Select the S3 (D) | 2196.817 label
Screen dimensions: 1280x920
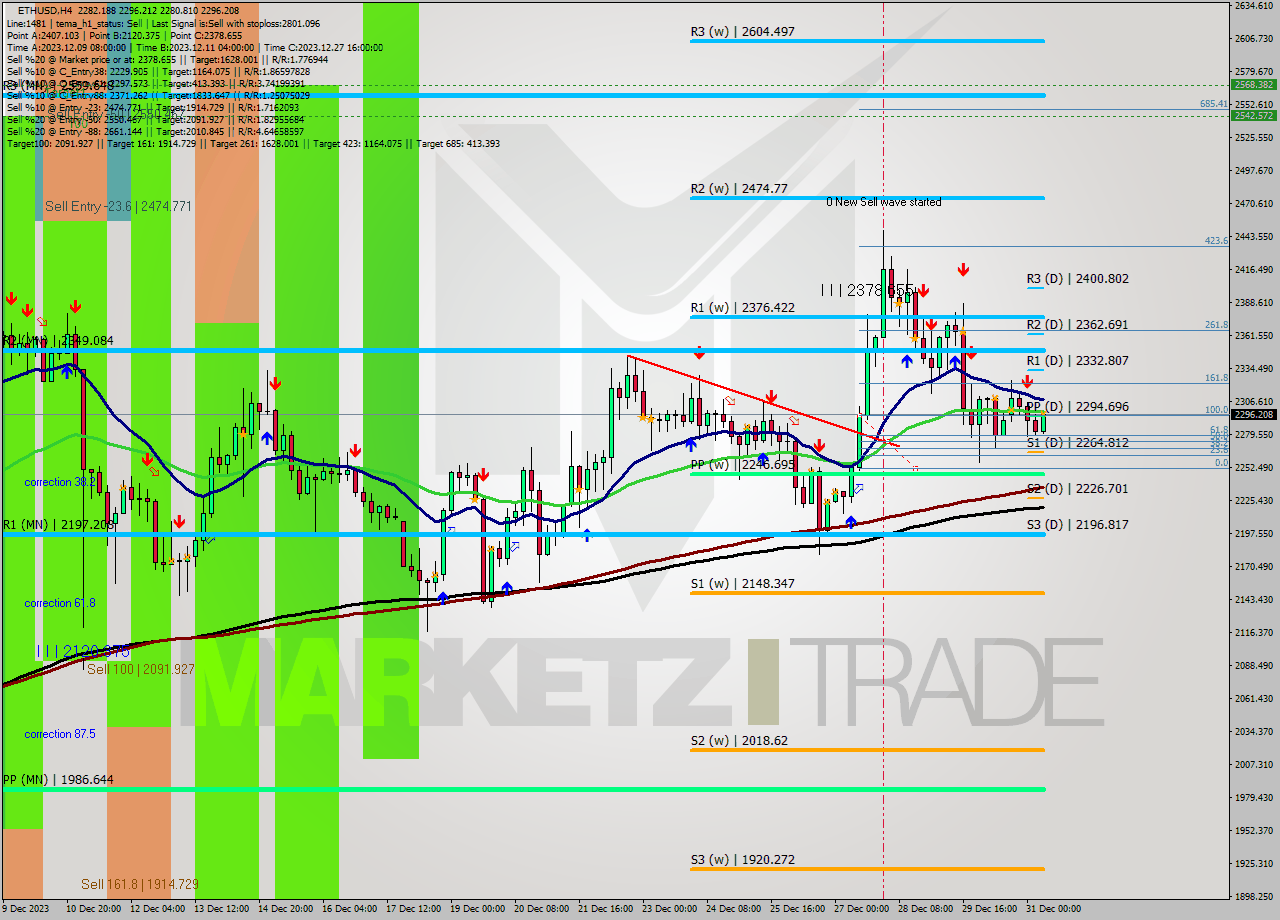(1077, 525)
